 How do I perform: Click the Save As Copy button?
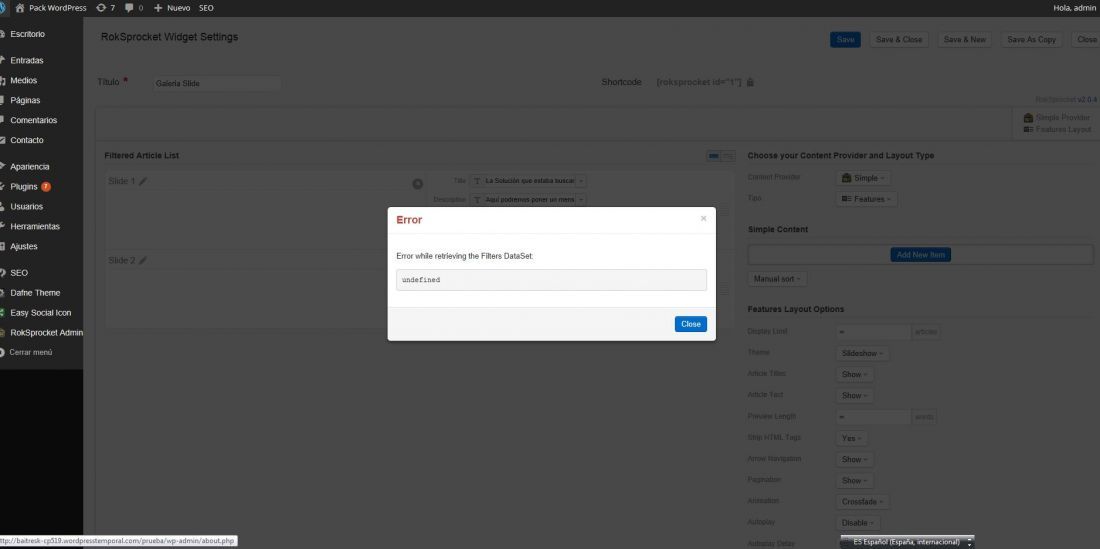pos(1031,40)
